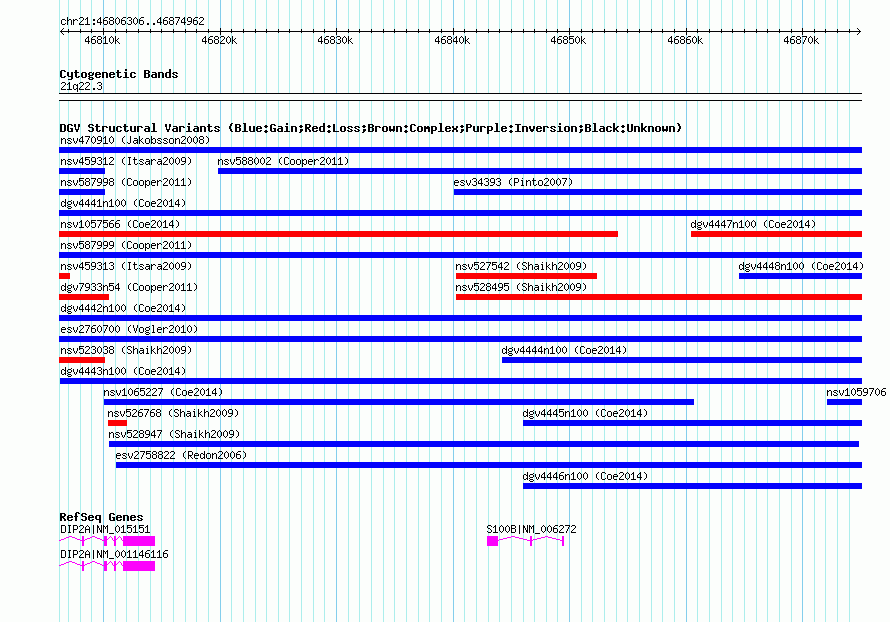Viewport: 890px width, 622px height.
Task: Click the 46850k ruler tick label
Action: click(568, 40)
